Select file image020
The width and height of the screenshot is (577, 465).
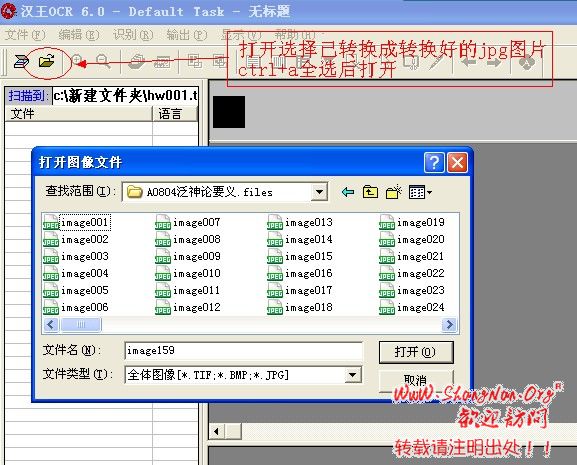pyautogui.click(x=412, y=239)
